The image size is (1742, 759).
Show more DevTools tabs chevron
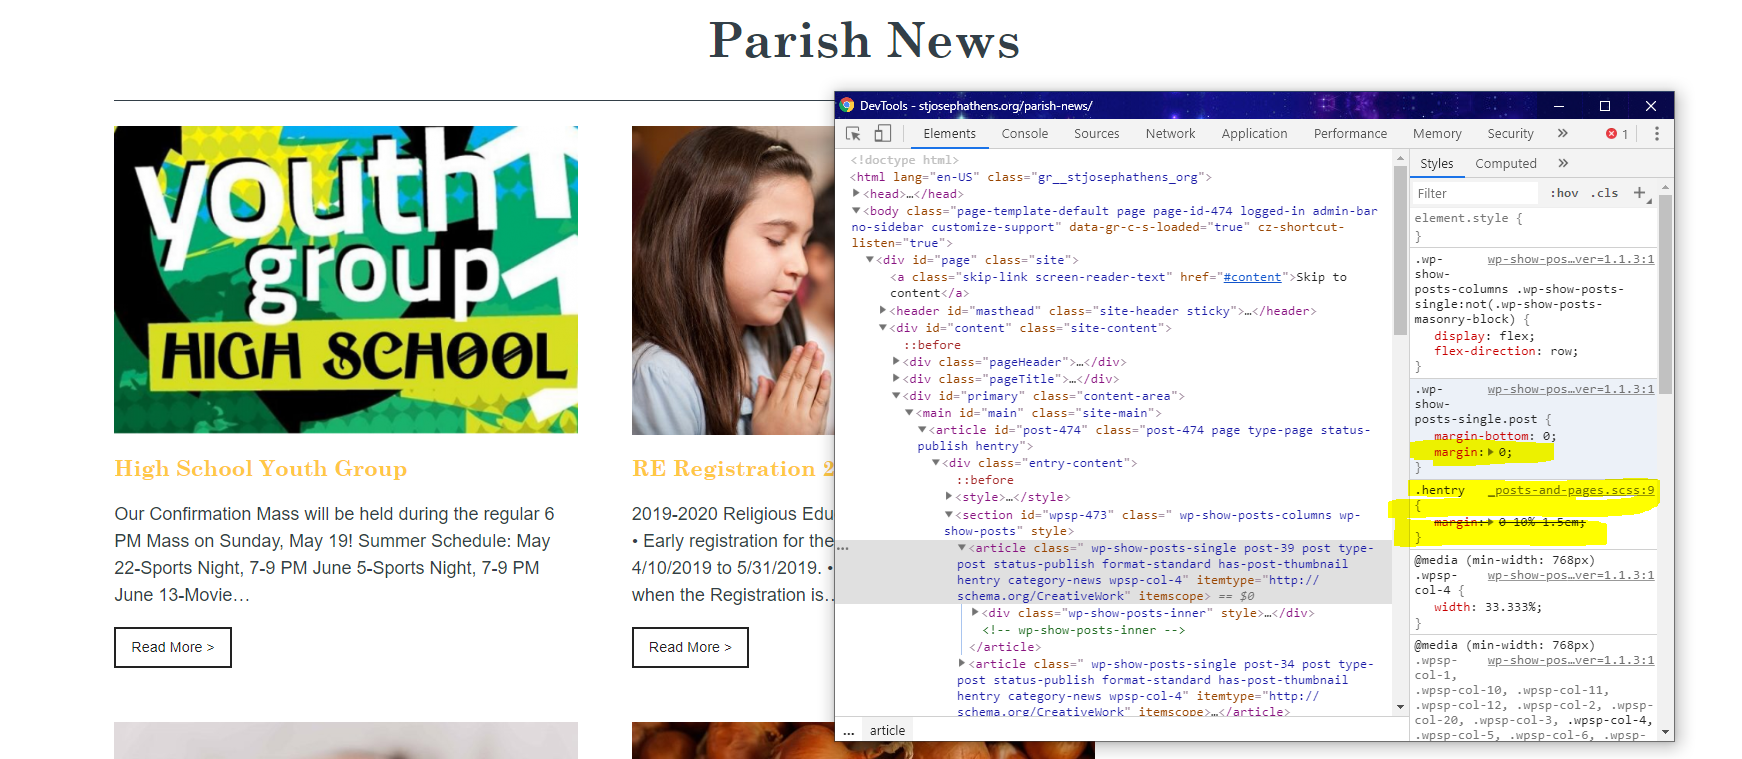1562,134
